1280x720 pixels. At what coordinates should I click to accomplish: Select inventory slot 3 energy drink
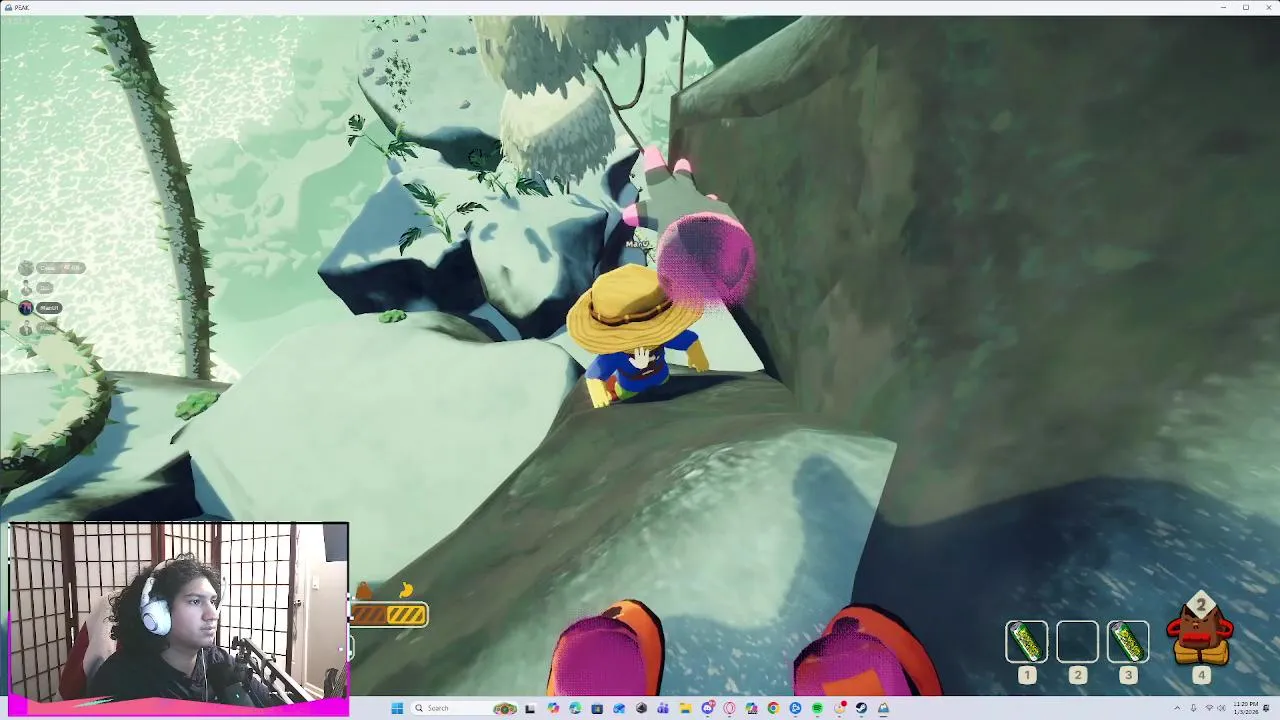(1128, 643)
